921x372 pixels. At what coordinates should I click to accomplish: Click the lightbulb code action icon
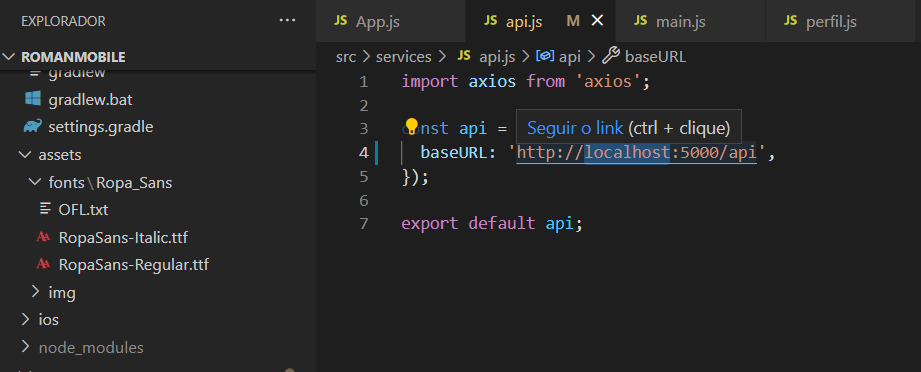pos(412,126)
